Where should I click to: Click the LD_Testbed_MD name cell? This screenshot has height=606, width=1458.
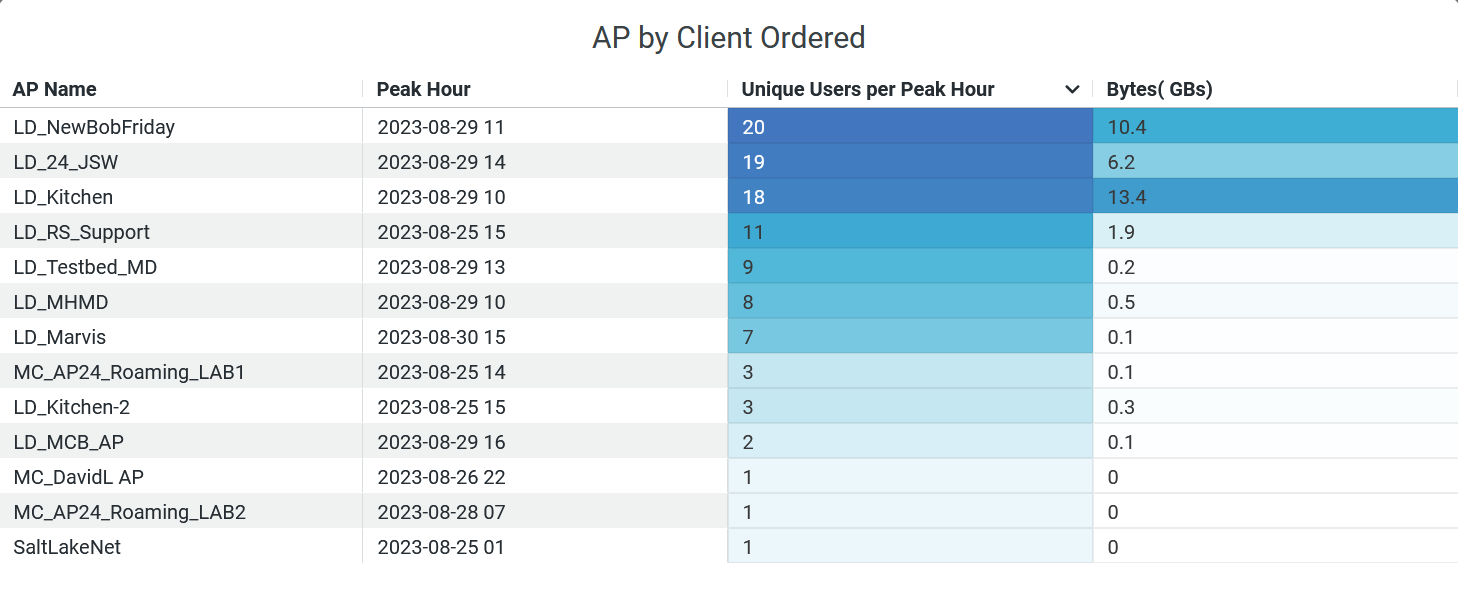(x=85, y=267)
